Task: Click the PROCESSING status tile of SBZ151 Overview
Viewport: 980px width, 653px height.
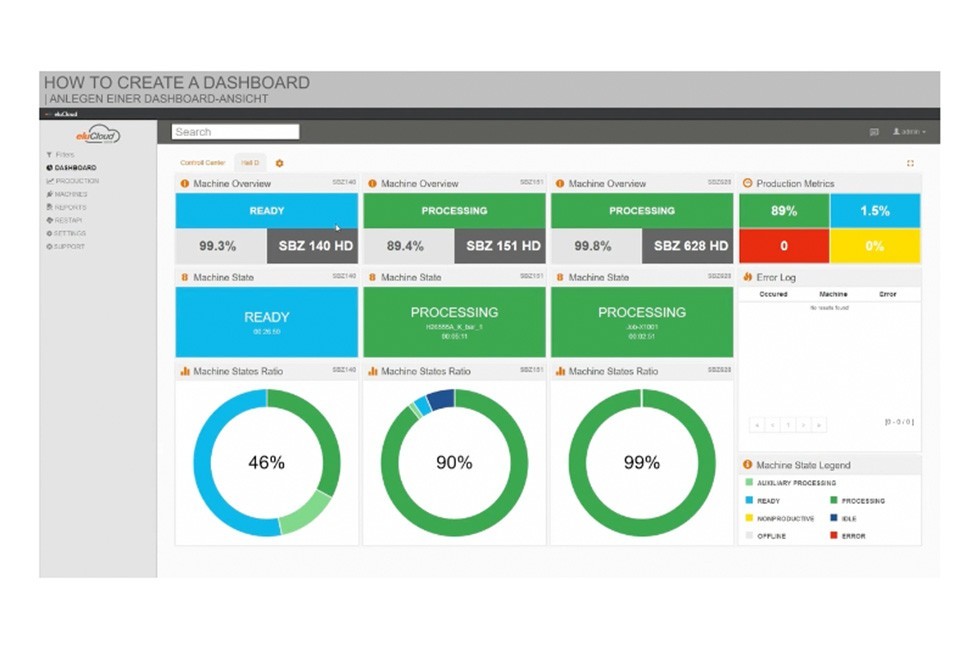Action: 454,211
